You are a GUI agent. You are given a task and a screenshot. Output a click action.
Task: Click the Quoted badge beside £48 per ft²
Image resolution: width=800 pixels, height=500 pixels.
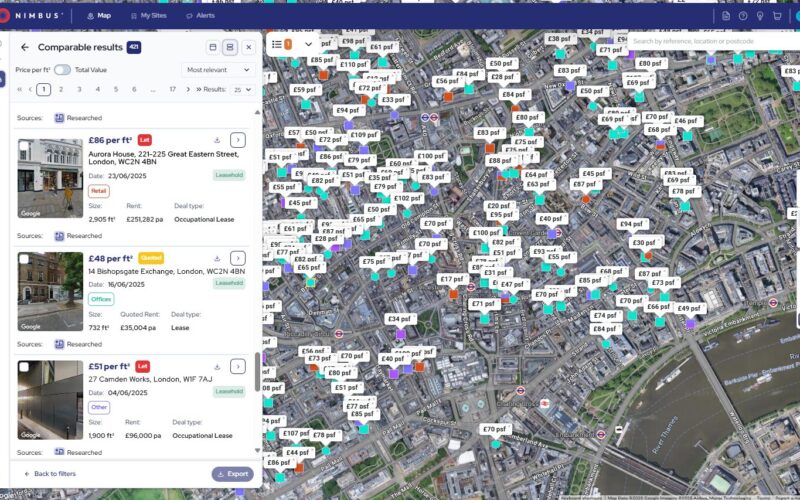pyautogui.click(x=151, y=258)
